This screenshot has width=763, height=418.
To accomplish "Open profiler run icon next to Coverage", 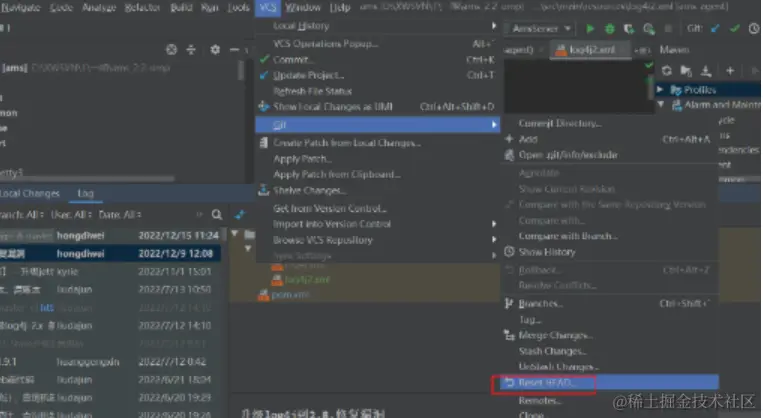I will tap(649, 29).
